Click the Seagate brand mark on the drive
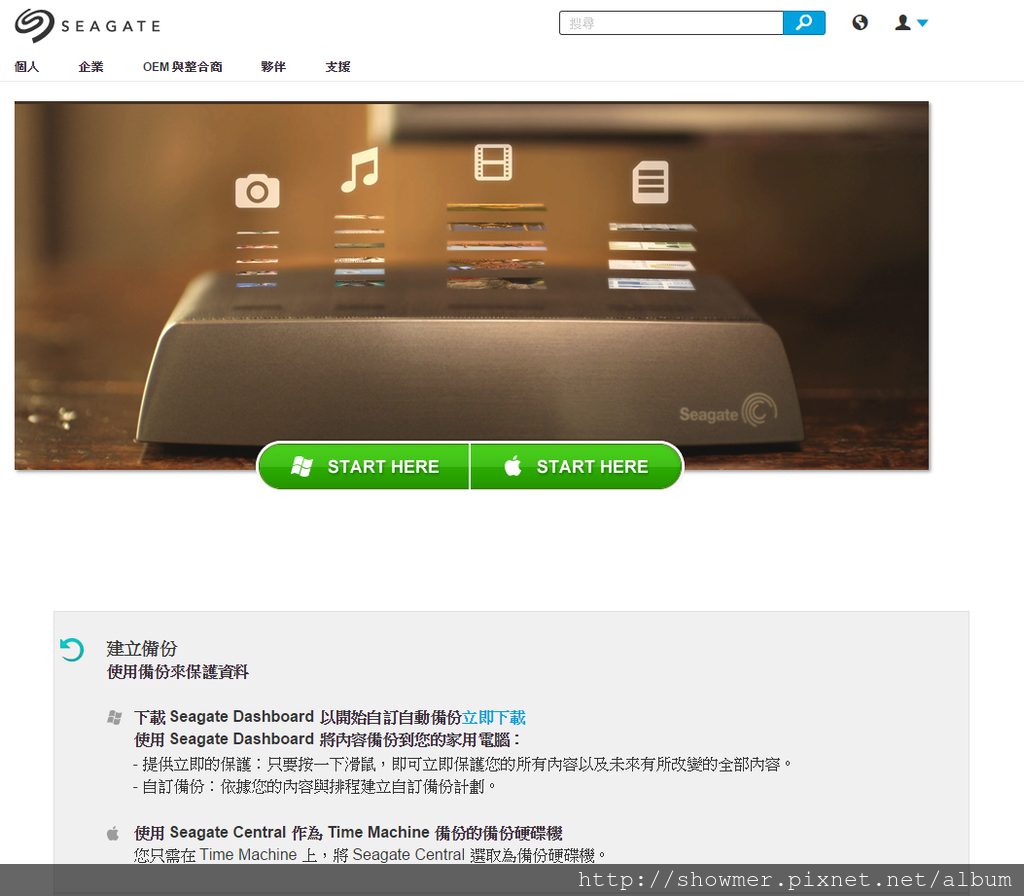The height and width of the screenshot is (896, 1024). (728, 411)
